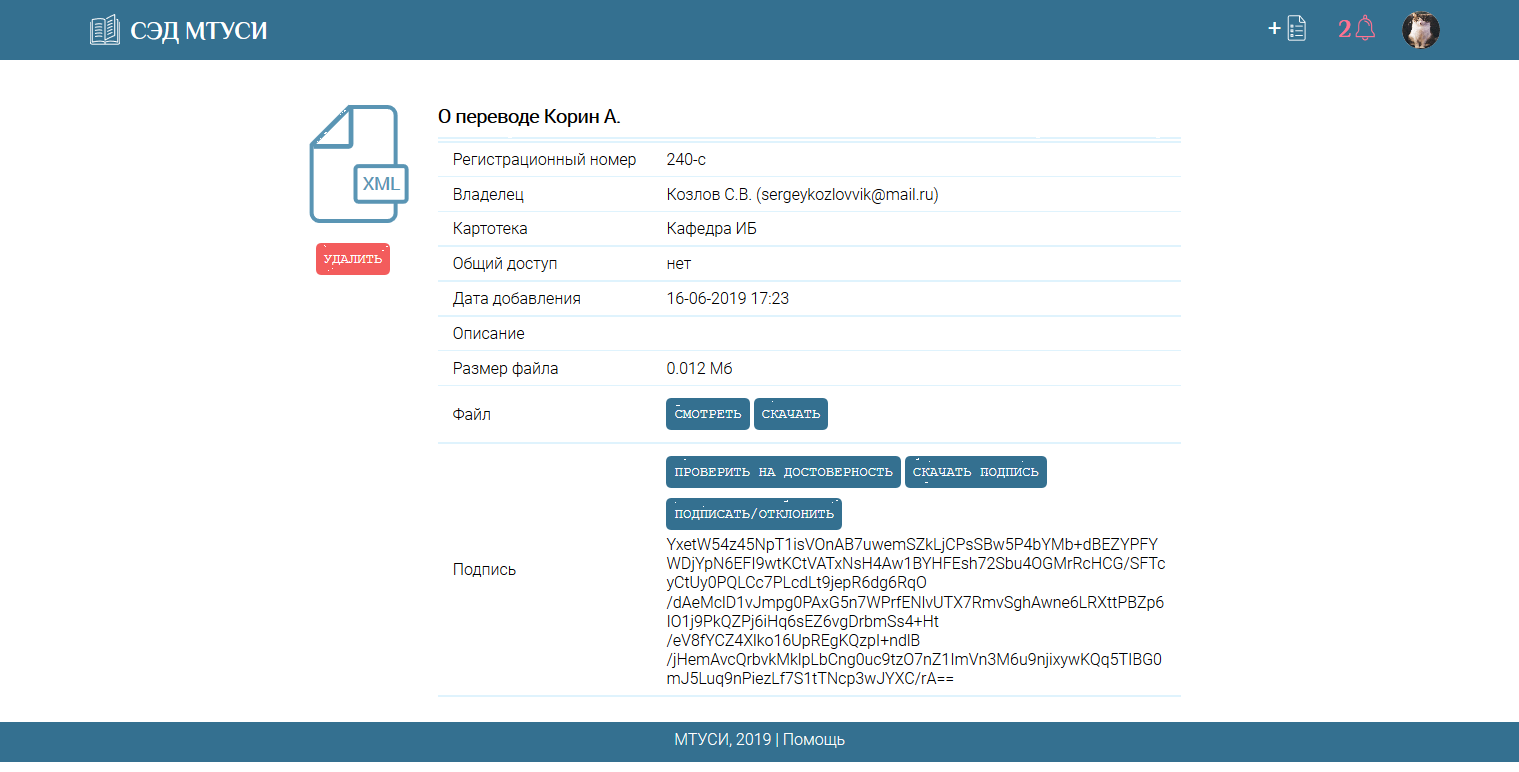Select the Кафедра ИБ value

712,229
